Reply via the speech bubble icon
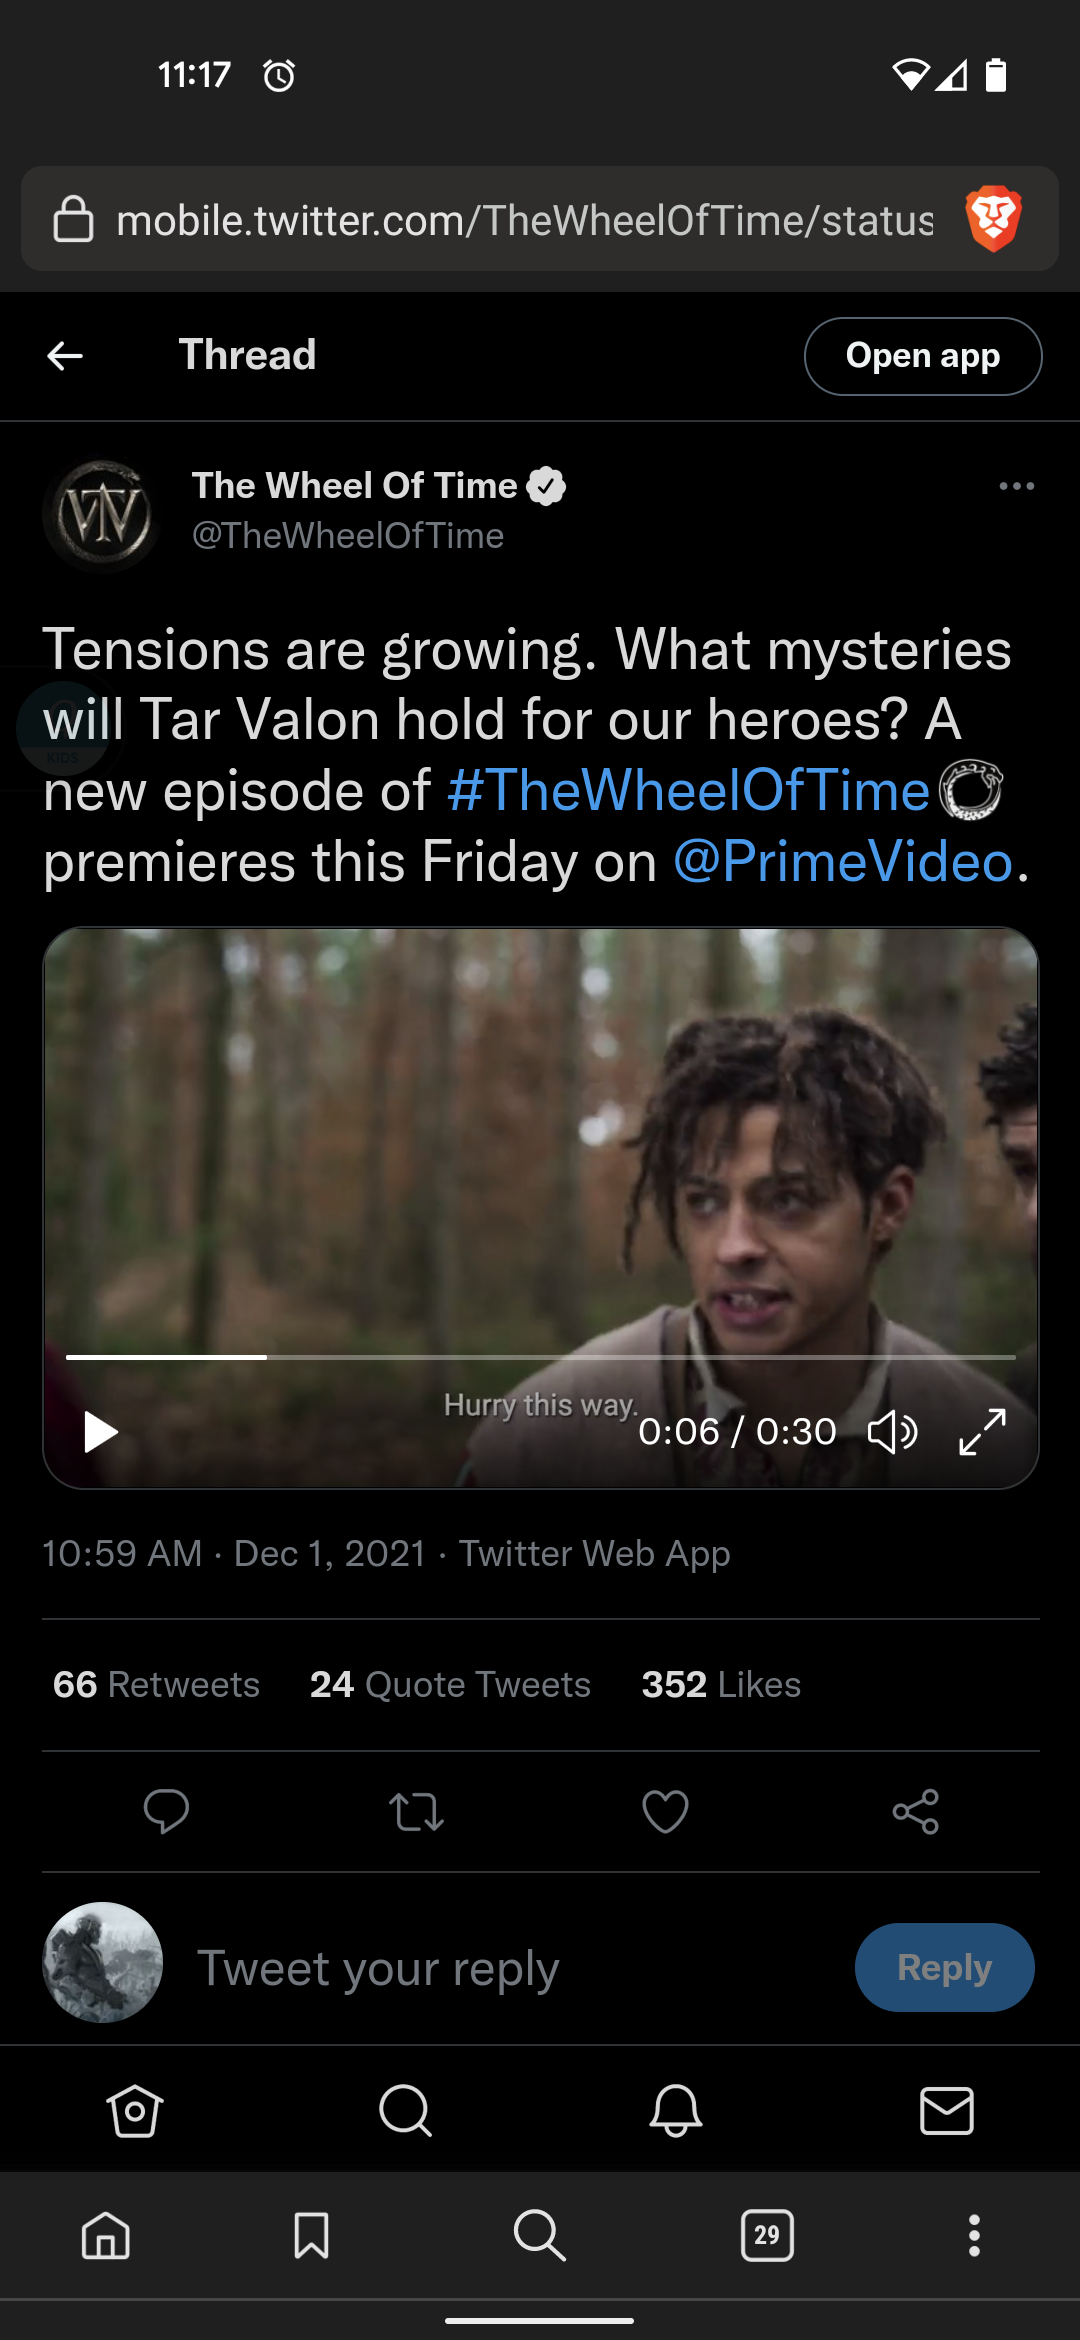Screen dimensions: 1080x2340 166,1811
